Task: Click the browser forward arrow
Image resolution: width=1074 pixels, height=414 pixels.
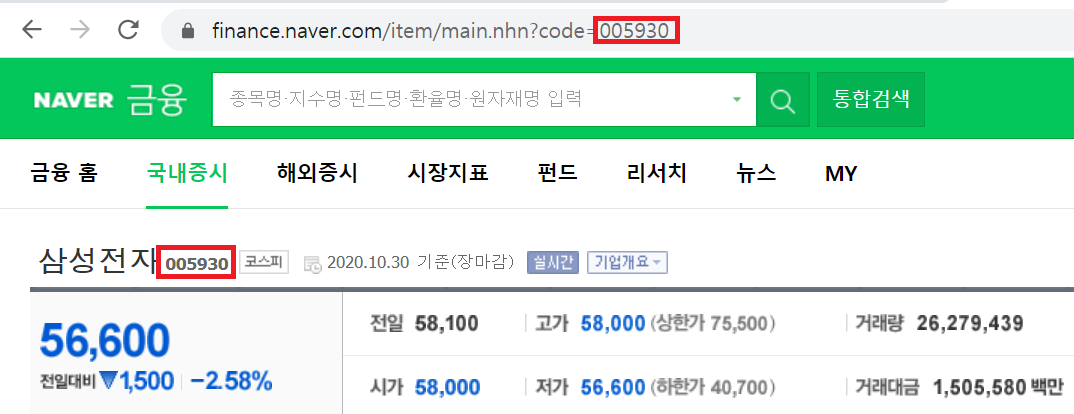Action: click(80, 29)
